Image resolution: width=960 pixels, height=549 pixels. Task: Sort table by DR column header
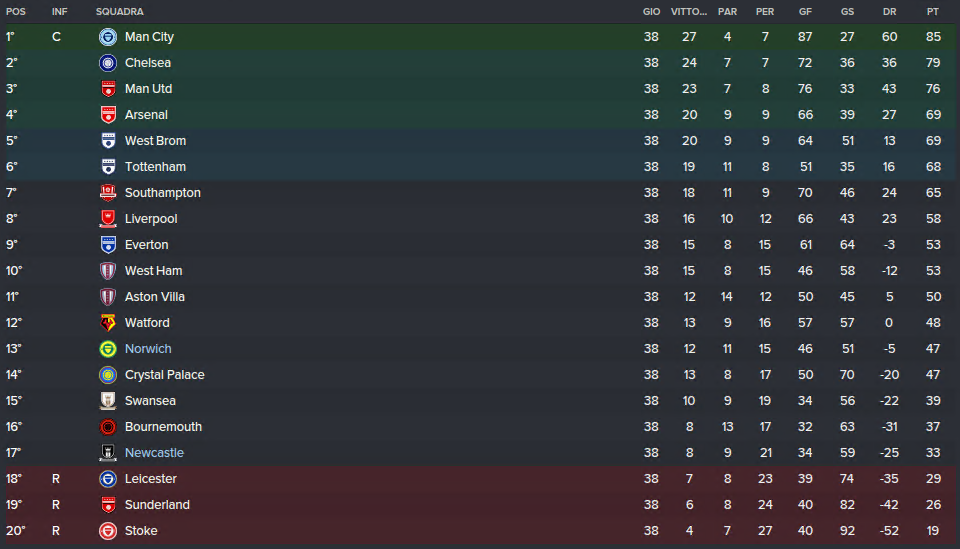[890, 12]
